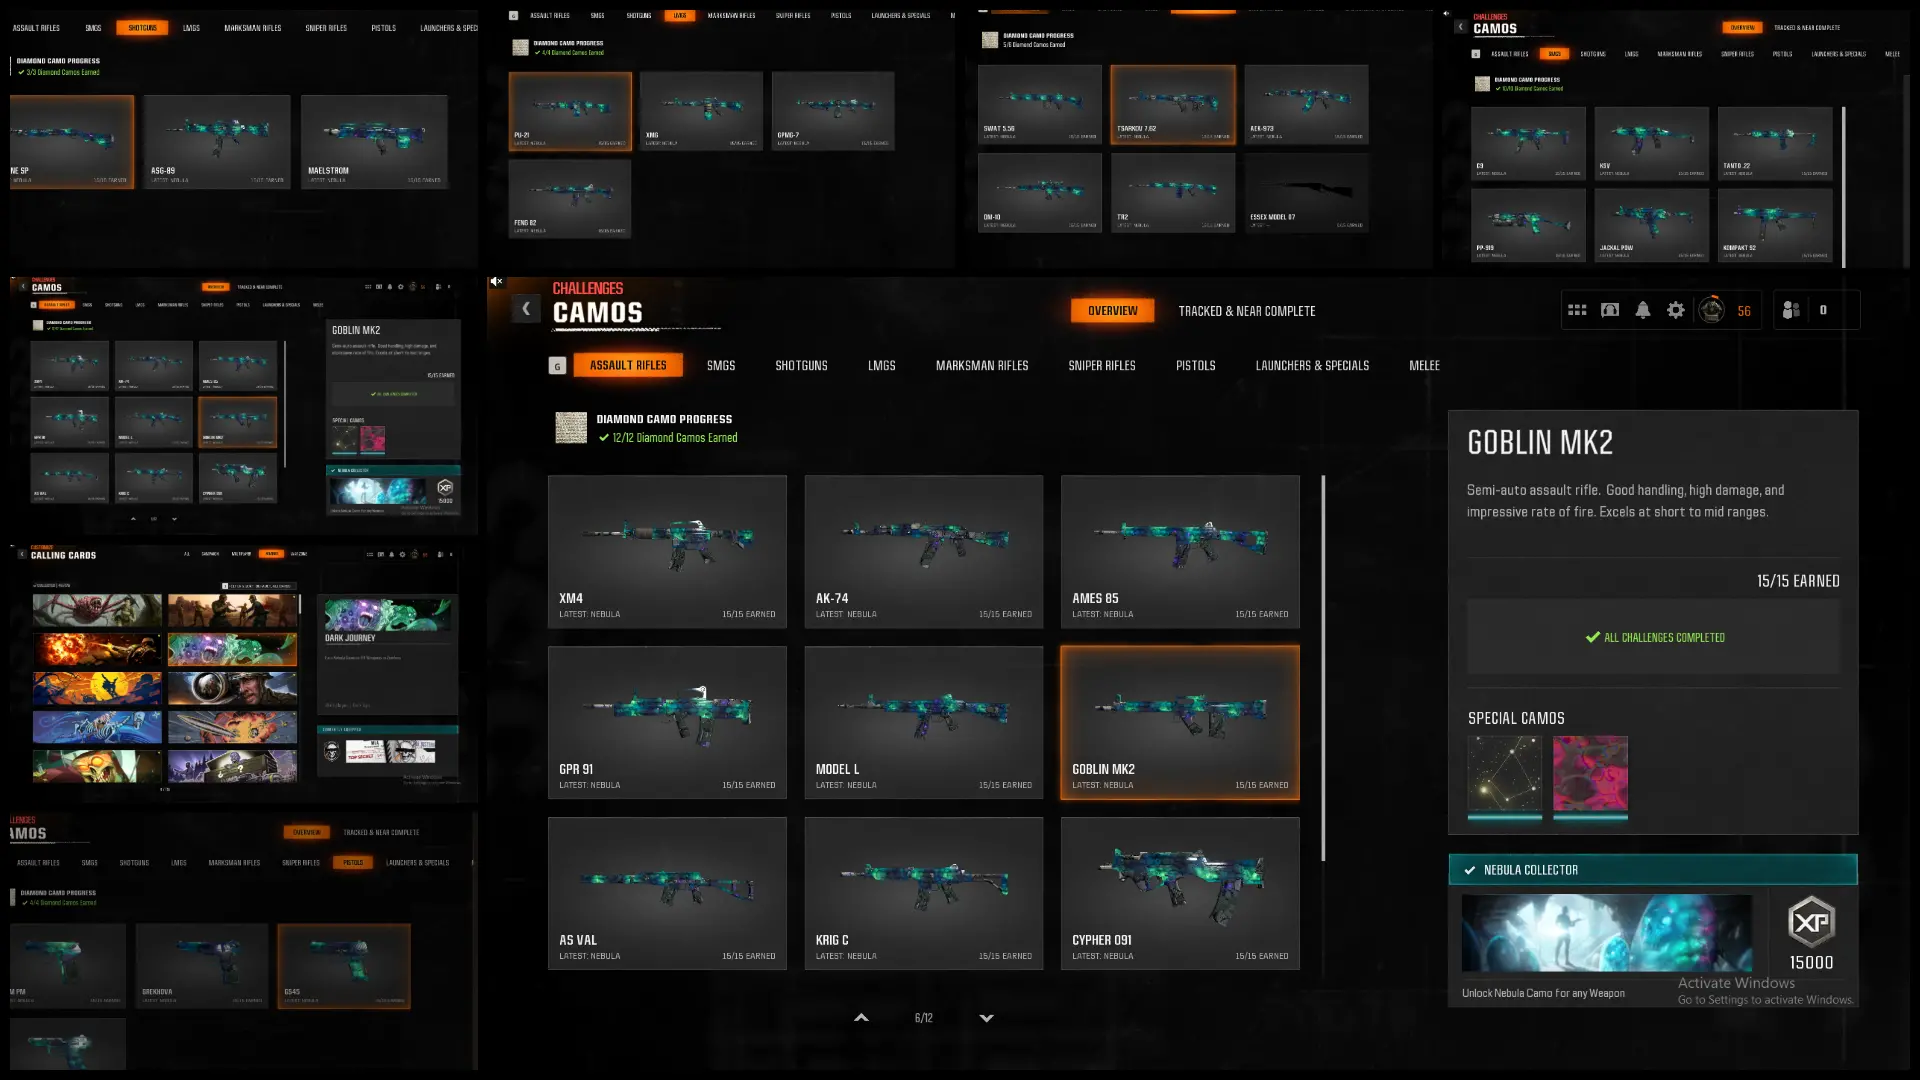1920x1080 pixels.
Task: Click back chevron in Calling Cards panel
Action: coord(22,554)
